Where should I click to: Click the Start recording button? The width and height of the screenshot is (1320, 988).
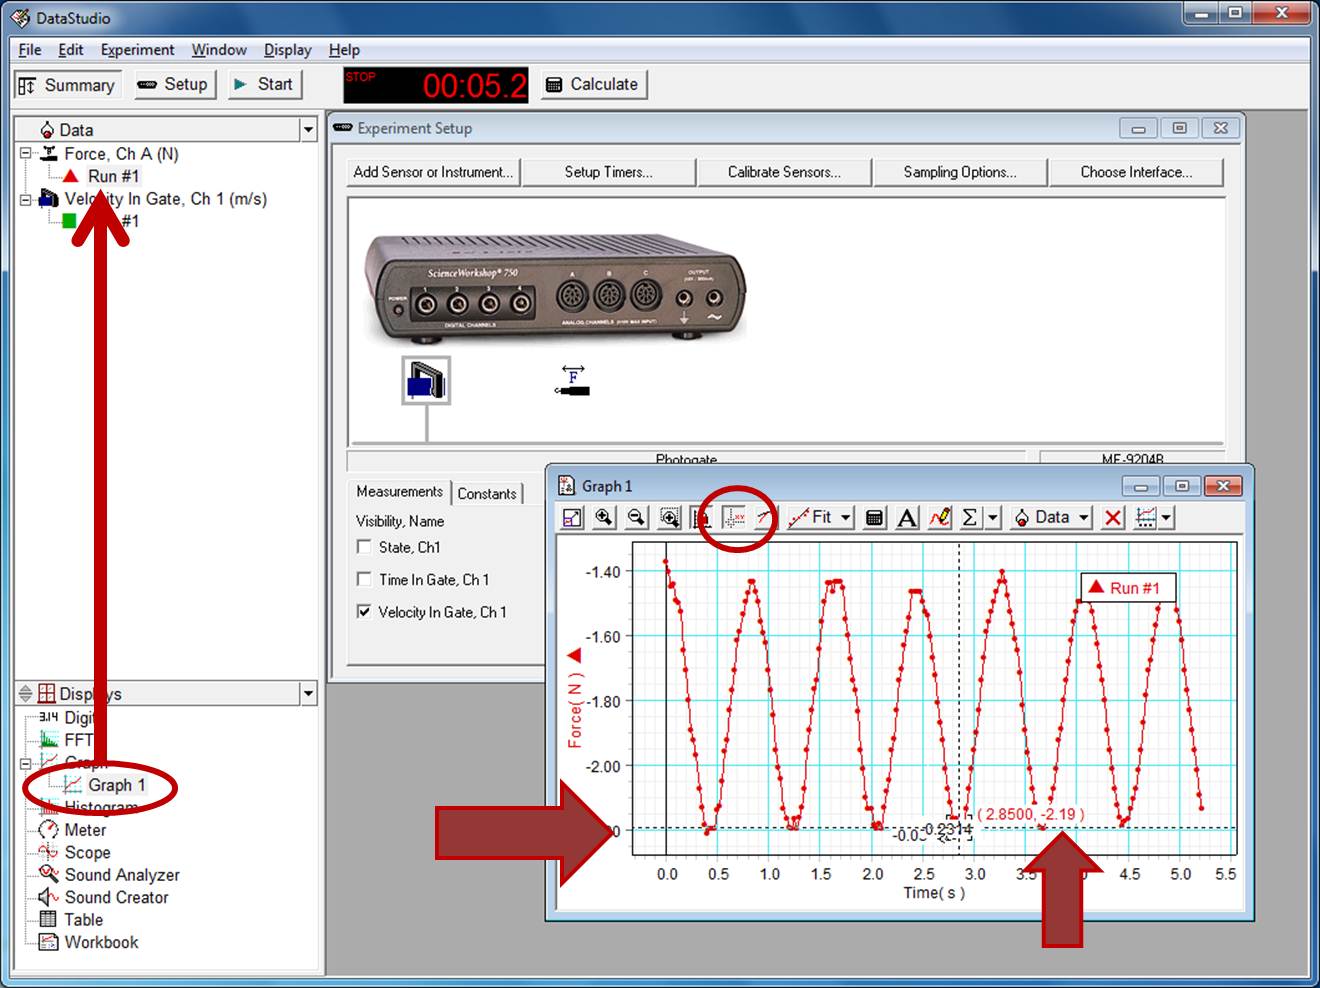(263, 85)
